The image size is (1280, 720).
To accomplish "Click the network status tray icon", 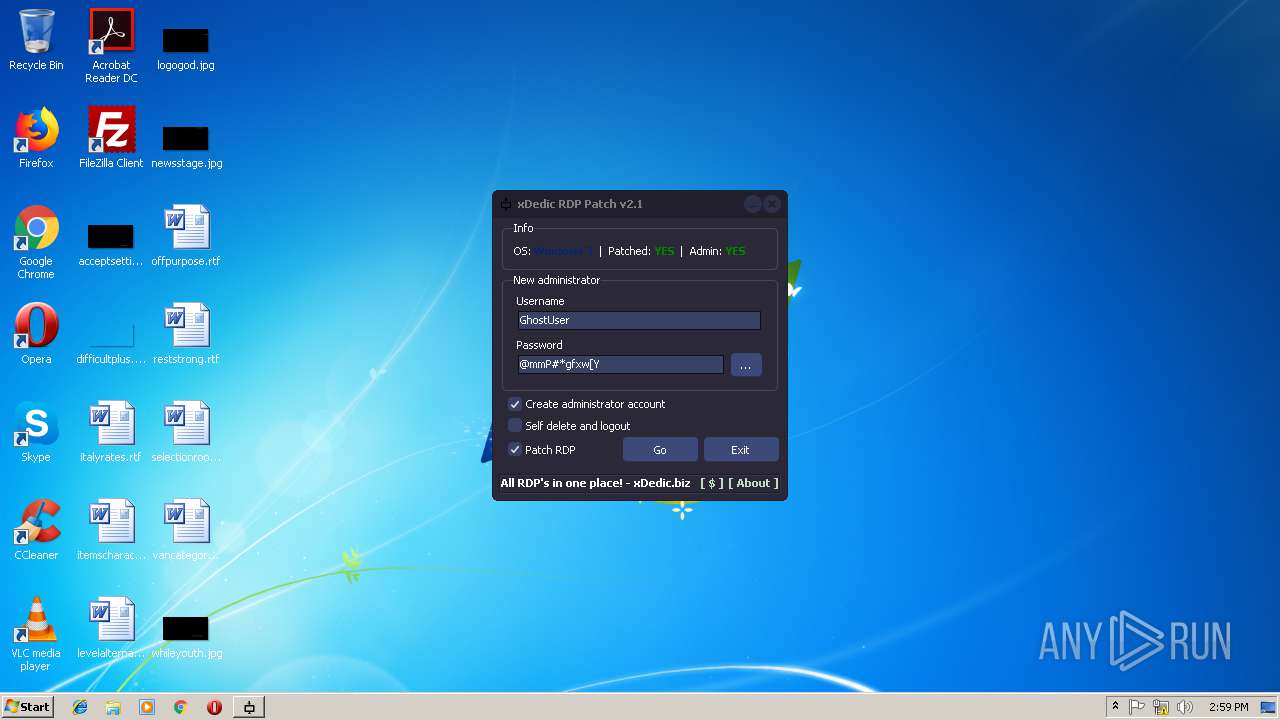I will coord(1161,707).
